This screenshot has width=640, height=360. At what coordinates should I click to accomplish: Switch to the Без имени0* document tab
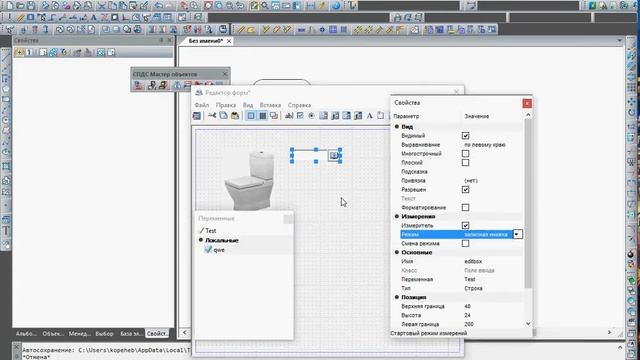tap(206, 41)
